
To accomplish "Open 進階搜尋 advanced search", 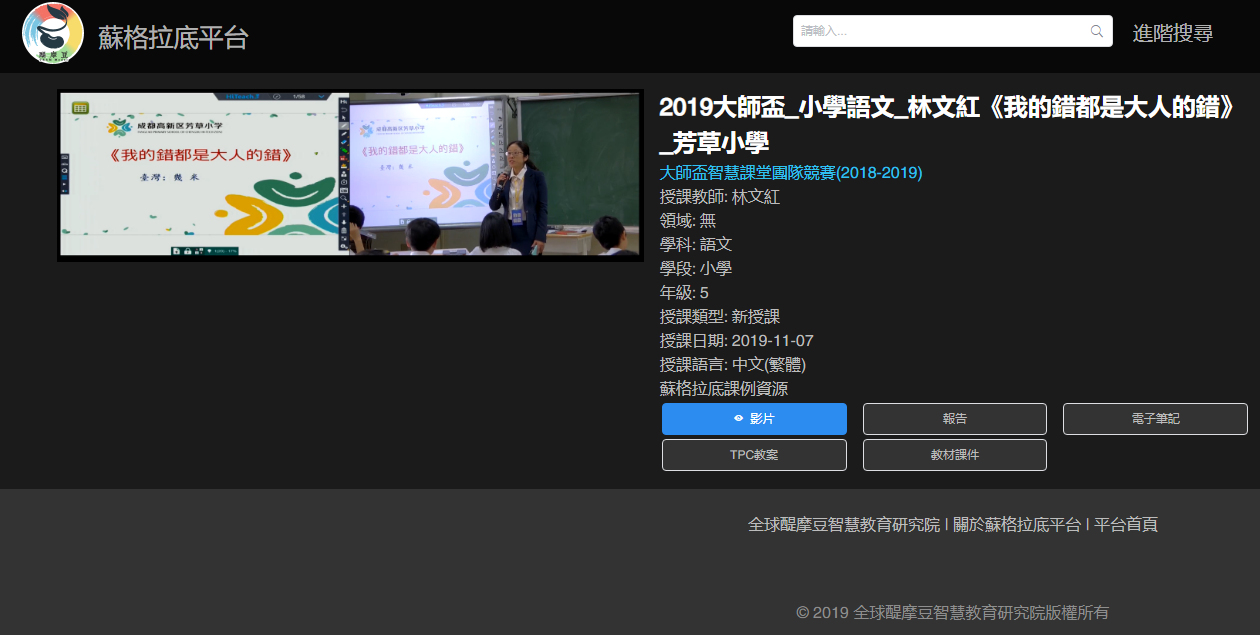I will click(1172, 33).
